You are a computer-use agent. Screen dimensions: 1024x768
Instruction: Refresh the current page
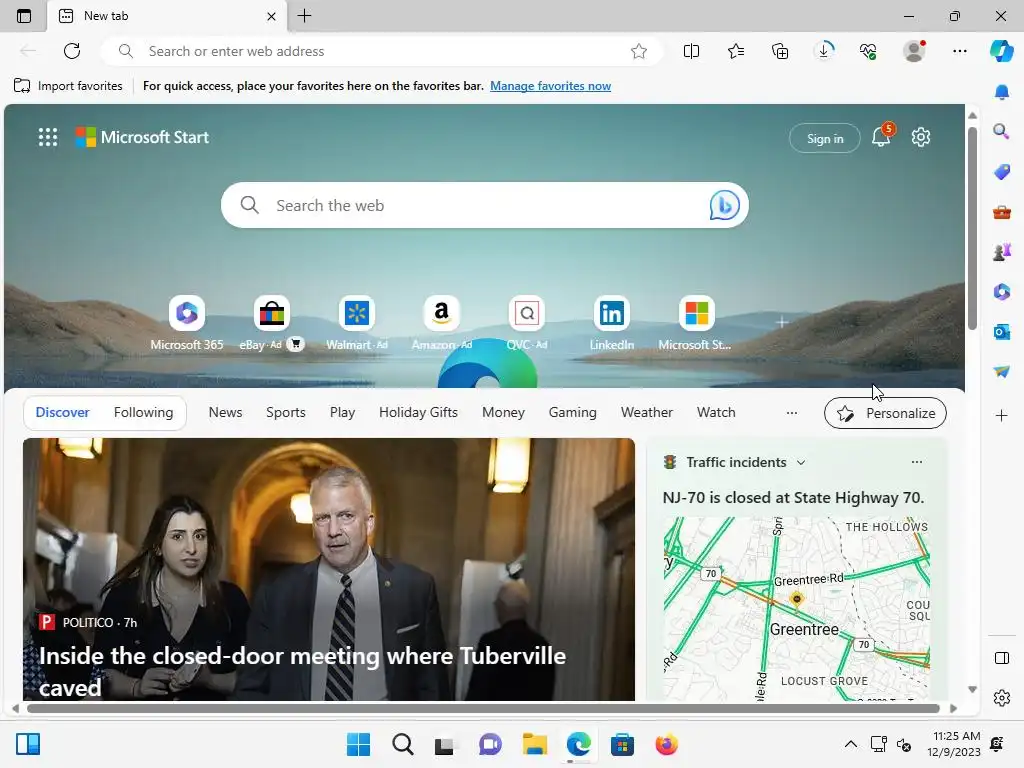point(72,51)
